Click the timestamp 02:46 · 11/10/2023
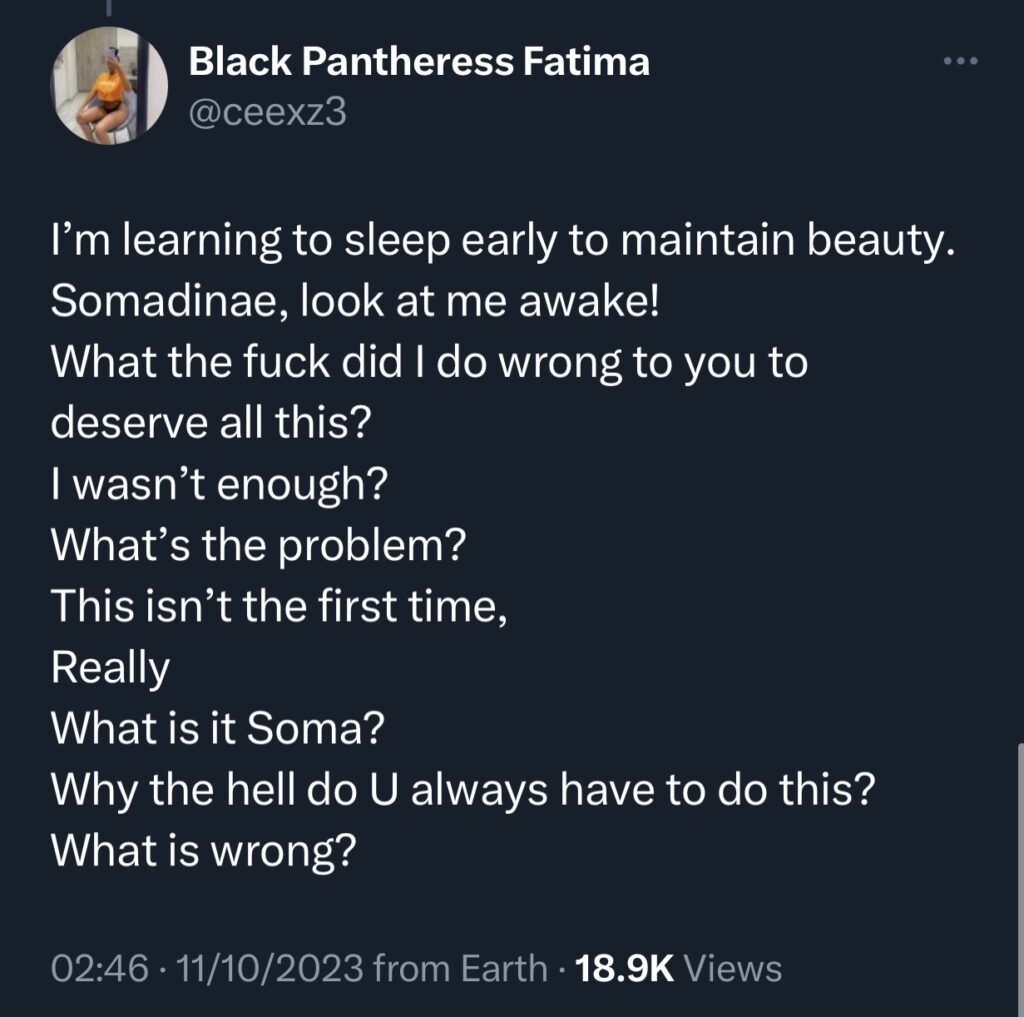This screenshot has height=1017, width=1024. coord(180,968)
